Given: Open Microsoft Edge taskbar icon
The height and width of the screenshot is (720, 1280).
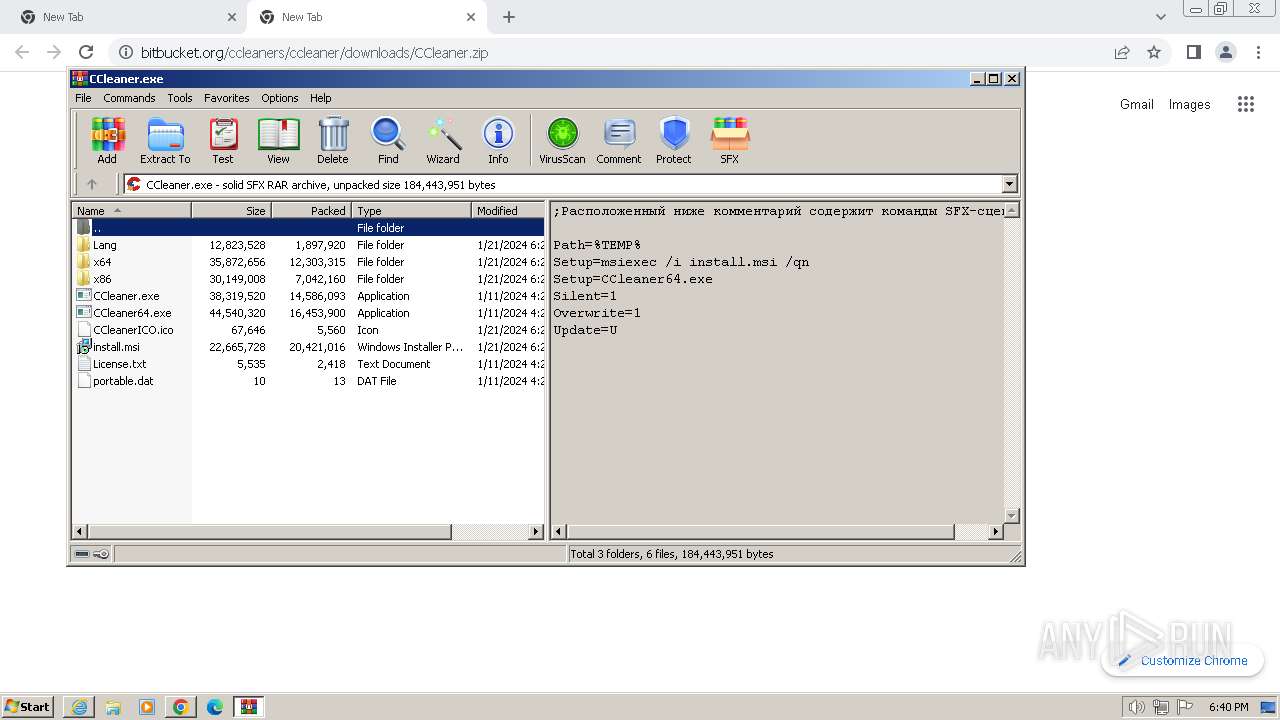Looking at the screenshot, I should tap(215, 707).
